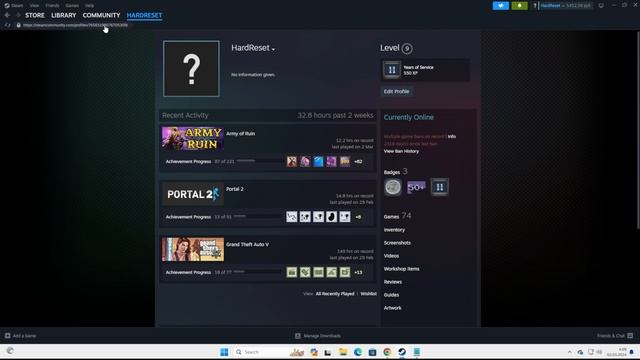
Task: Open second Army of Ruin achievement icon
Action: (305, 161)
